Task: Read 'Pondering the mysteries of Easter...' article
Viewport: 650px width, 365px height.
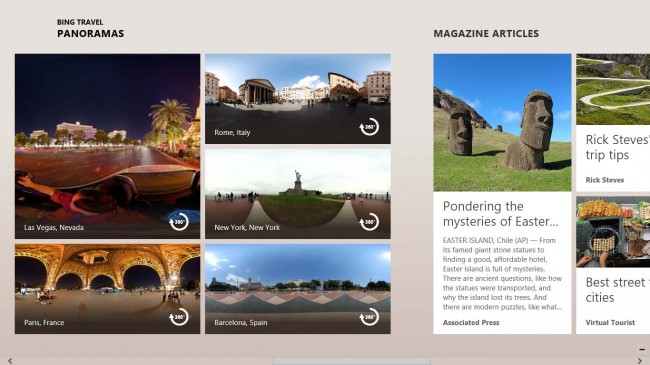Action: 500,214
